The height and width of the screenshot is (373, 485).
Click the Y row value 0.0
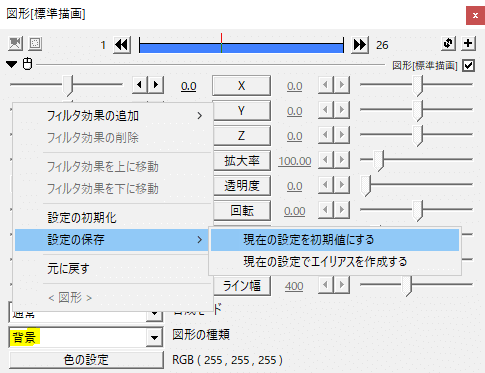(x=295, y=111)
